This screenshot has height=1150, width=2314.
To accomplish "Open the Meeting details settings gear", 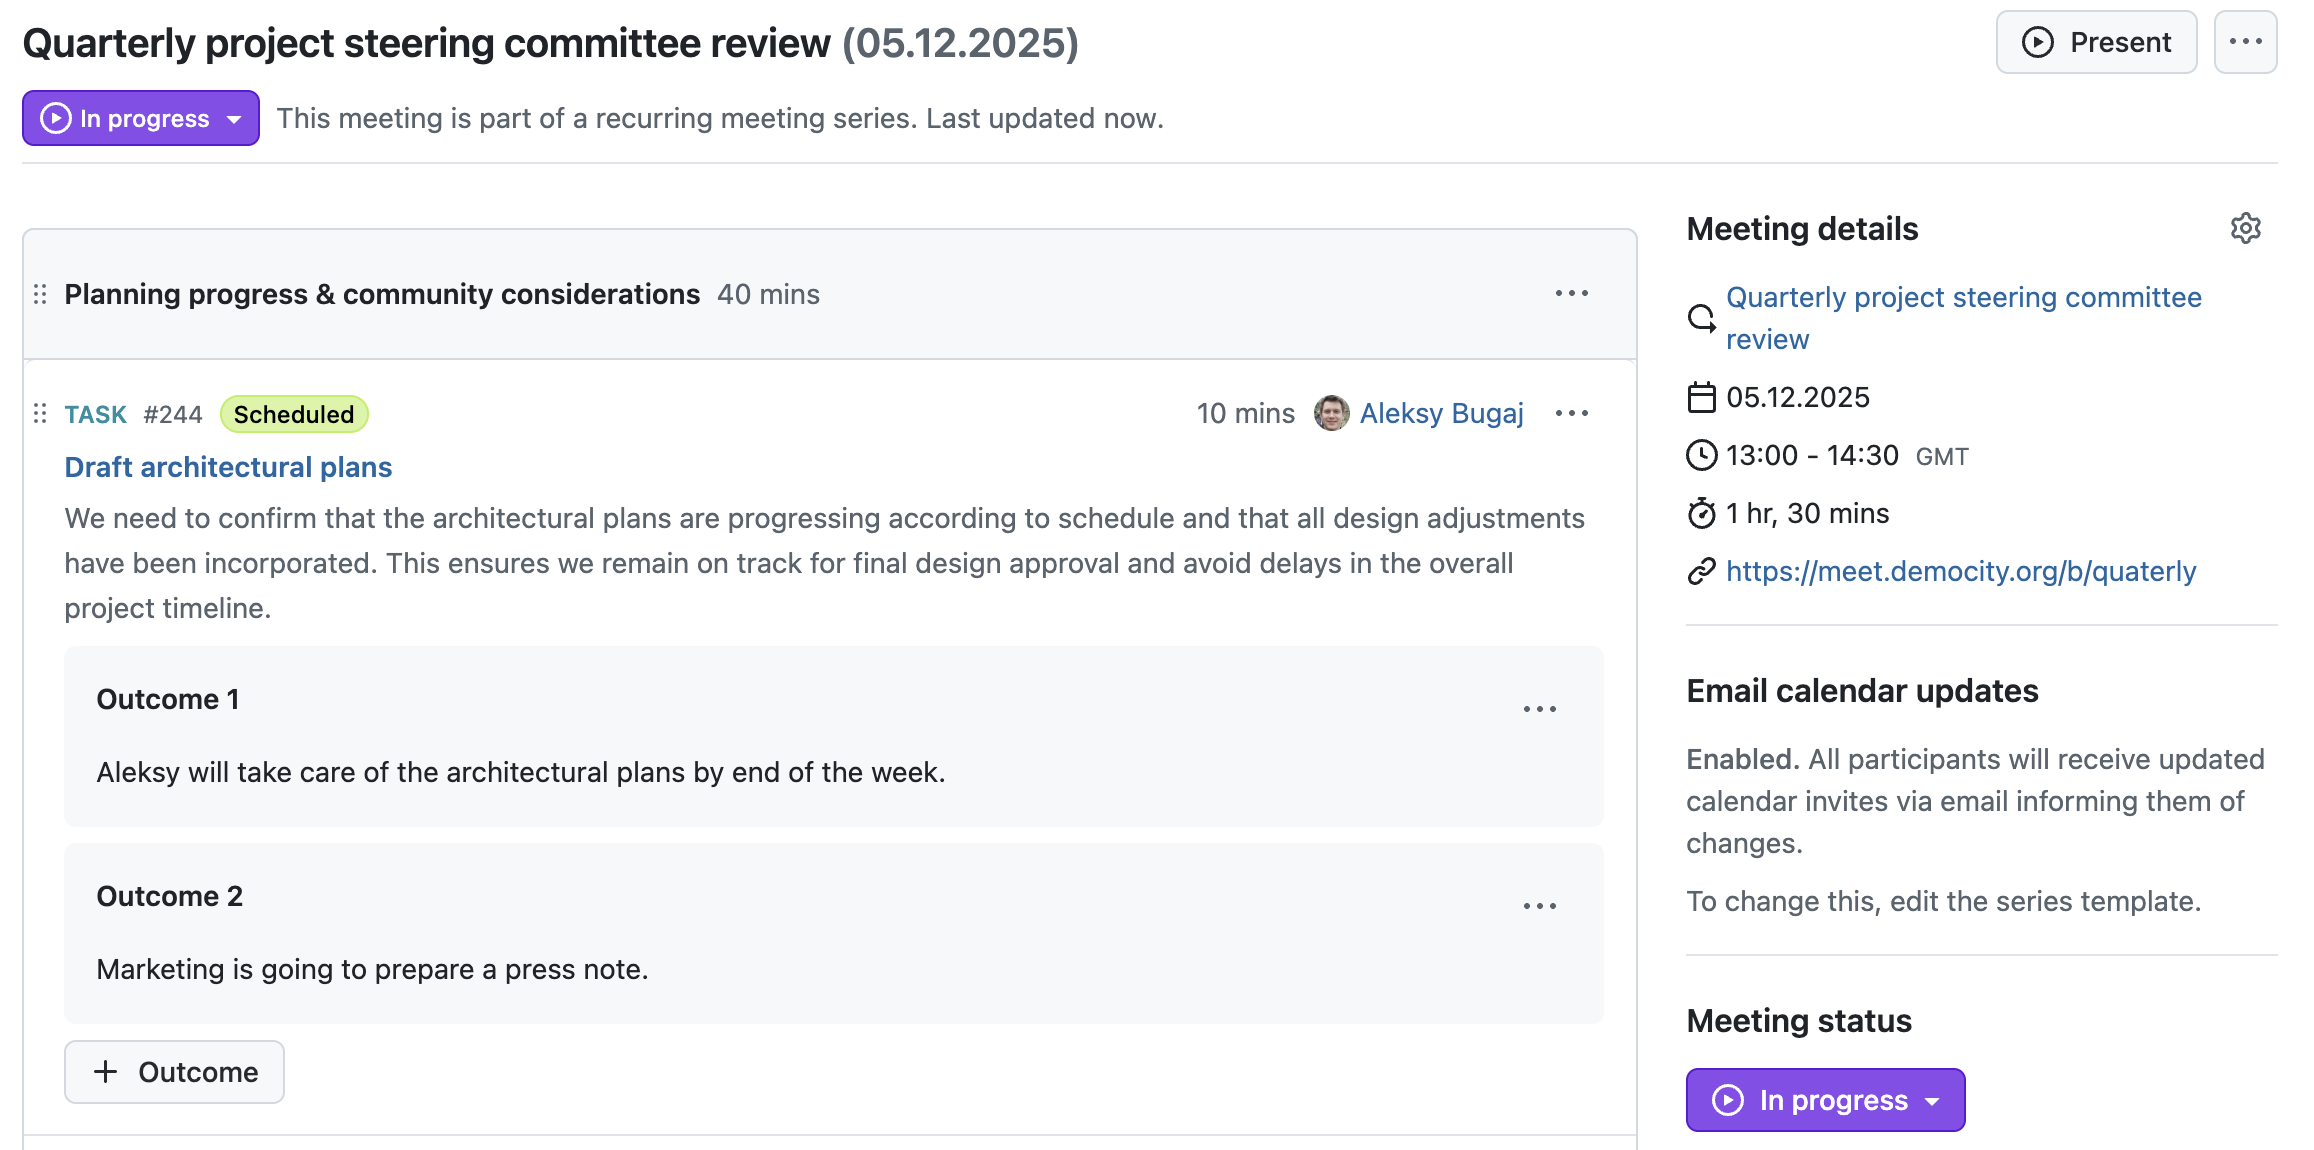I will [x=2246, y=228].
